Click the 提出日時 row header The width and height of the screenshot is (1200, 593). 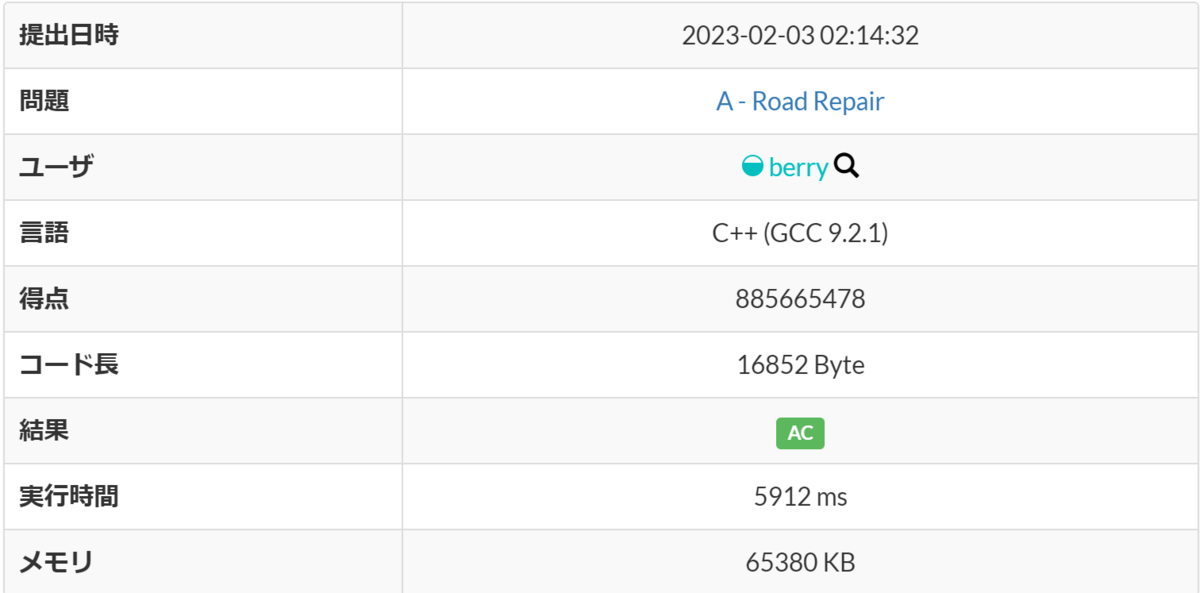pos(203,35)
